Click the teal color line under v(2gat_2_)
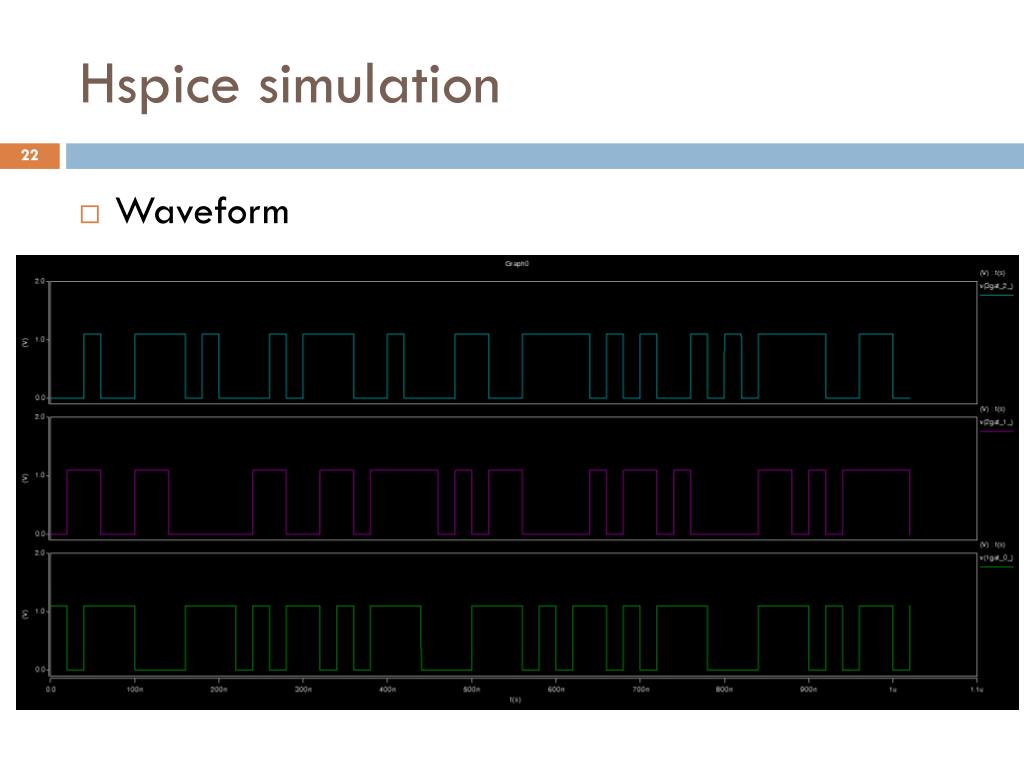The height and width of the screenshot is (768, 1024). [x=996, y=295]
